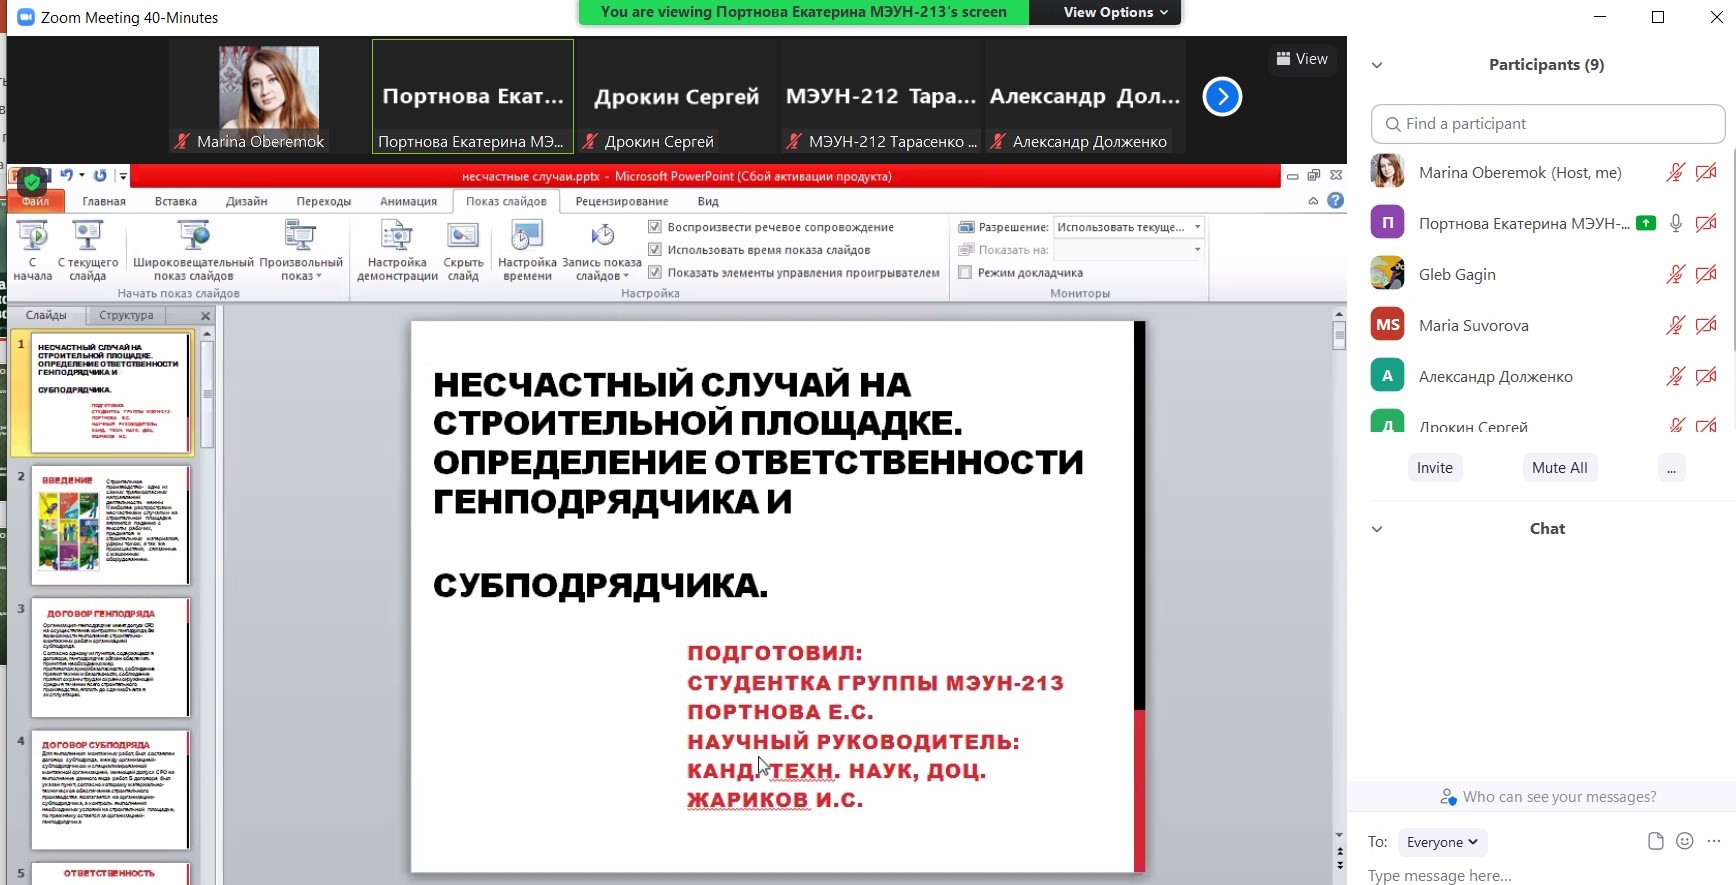Enable 'Режим докладчика' checkbox

tap(965, 272)
